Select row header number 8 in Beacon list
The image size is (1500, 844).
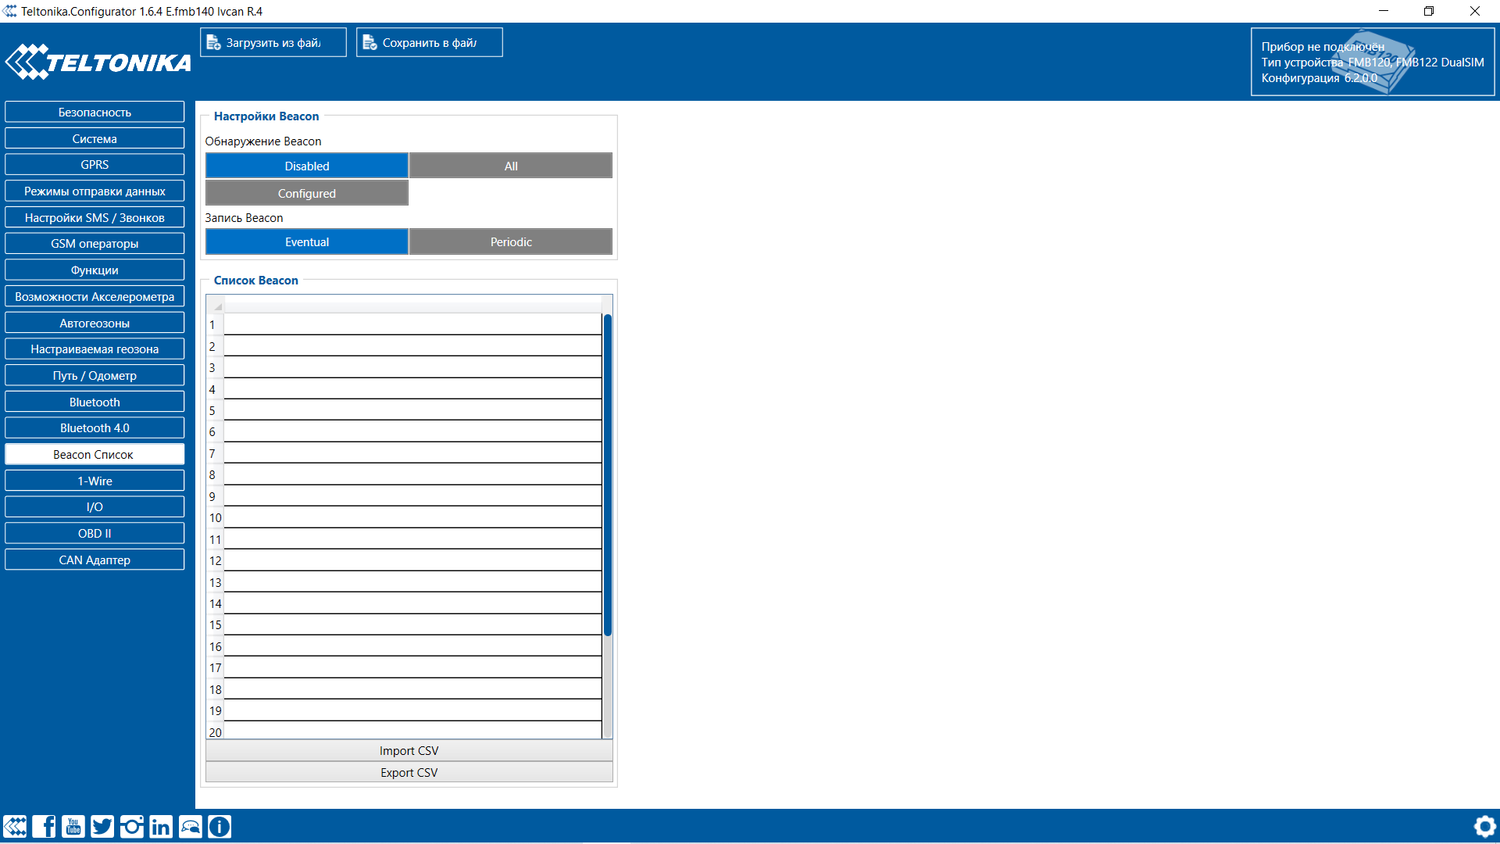[215, 475]
